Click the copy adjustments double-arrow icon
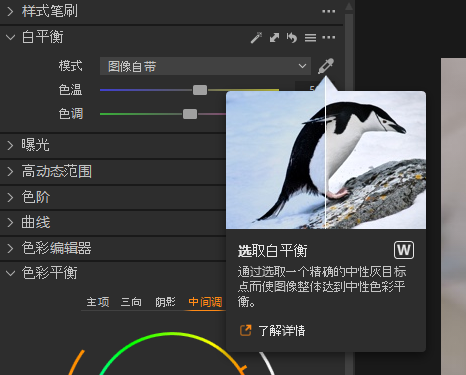Viewport: 466px width, 375px height. pyautogui.click(x=274, y=38)
